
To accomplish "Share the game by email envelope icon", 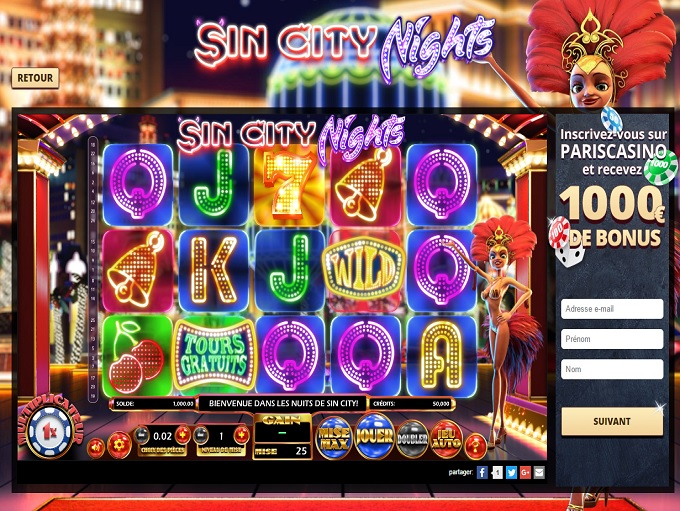I will (539, 472).
